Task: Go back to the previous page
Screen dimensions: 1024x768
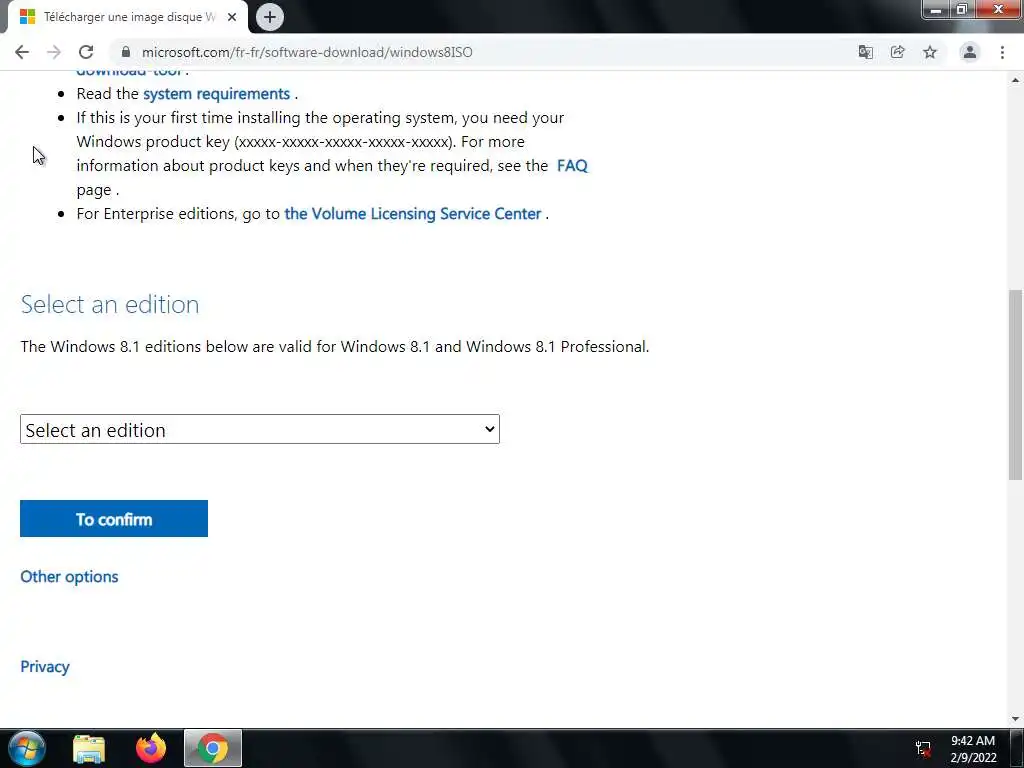Action: point(22,52)
